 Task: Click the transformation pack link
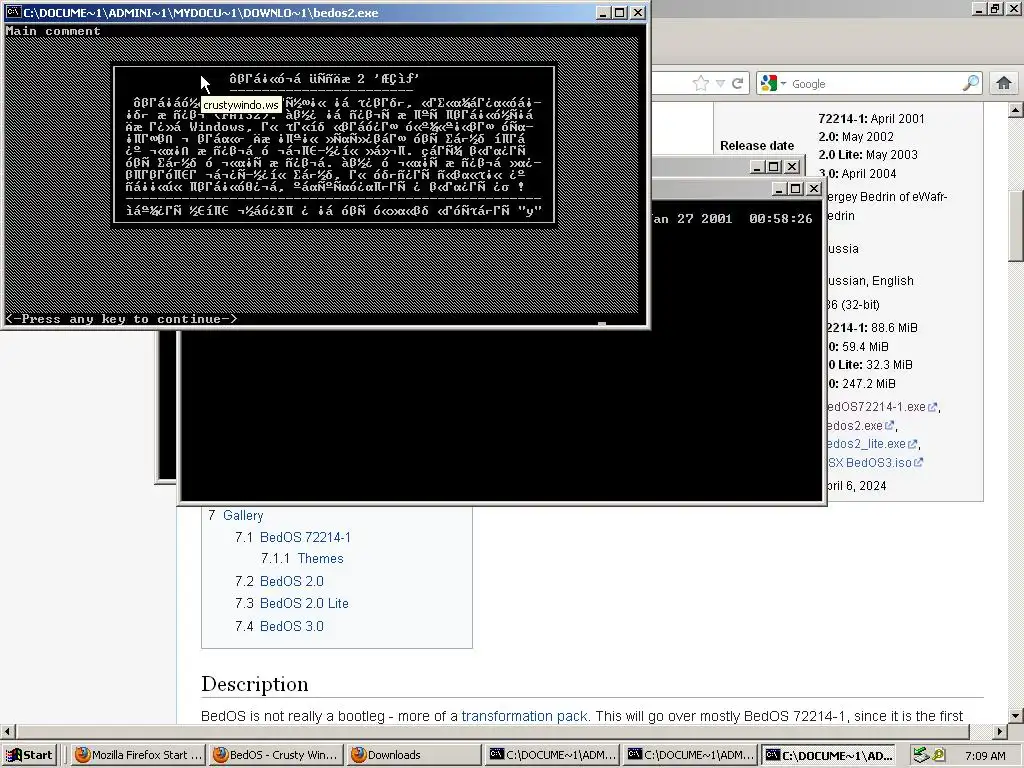click(524, 716)
